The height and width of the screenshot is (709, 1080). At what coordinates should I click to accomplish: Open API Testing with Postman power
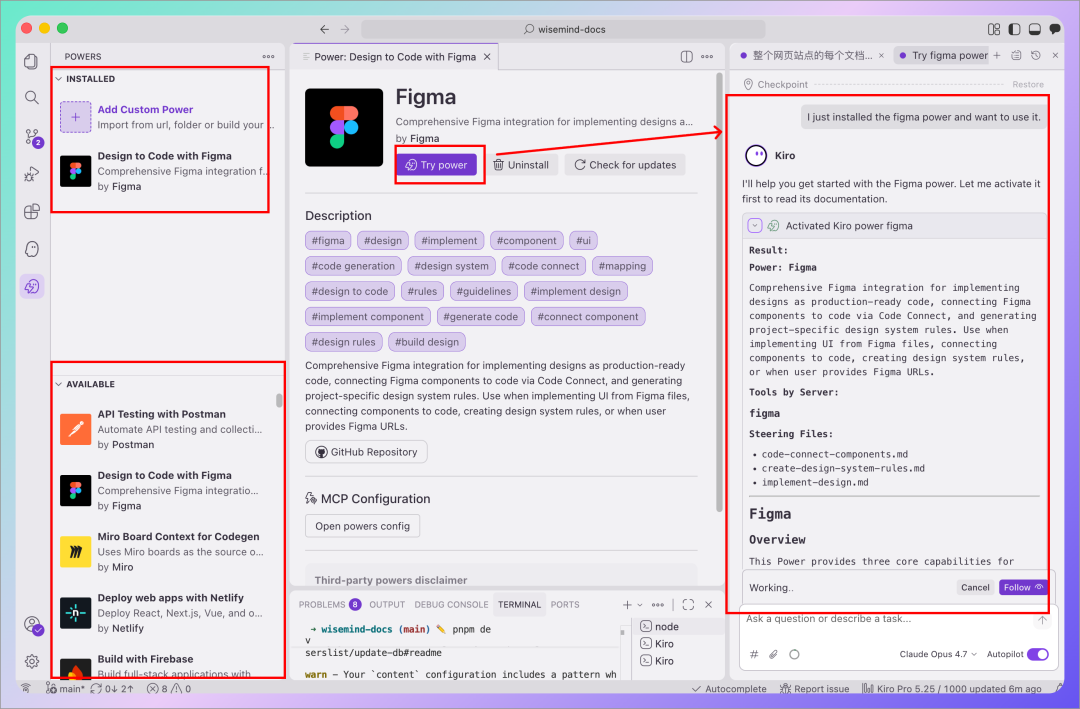[169, 429]
